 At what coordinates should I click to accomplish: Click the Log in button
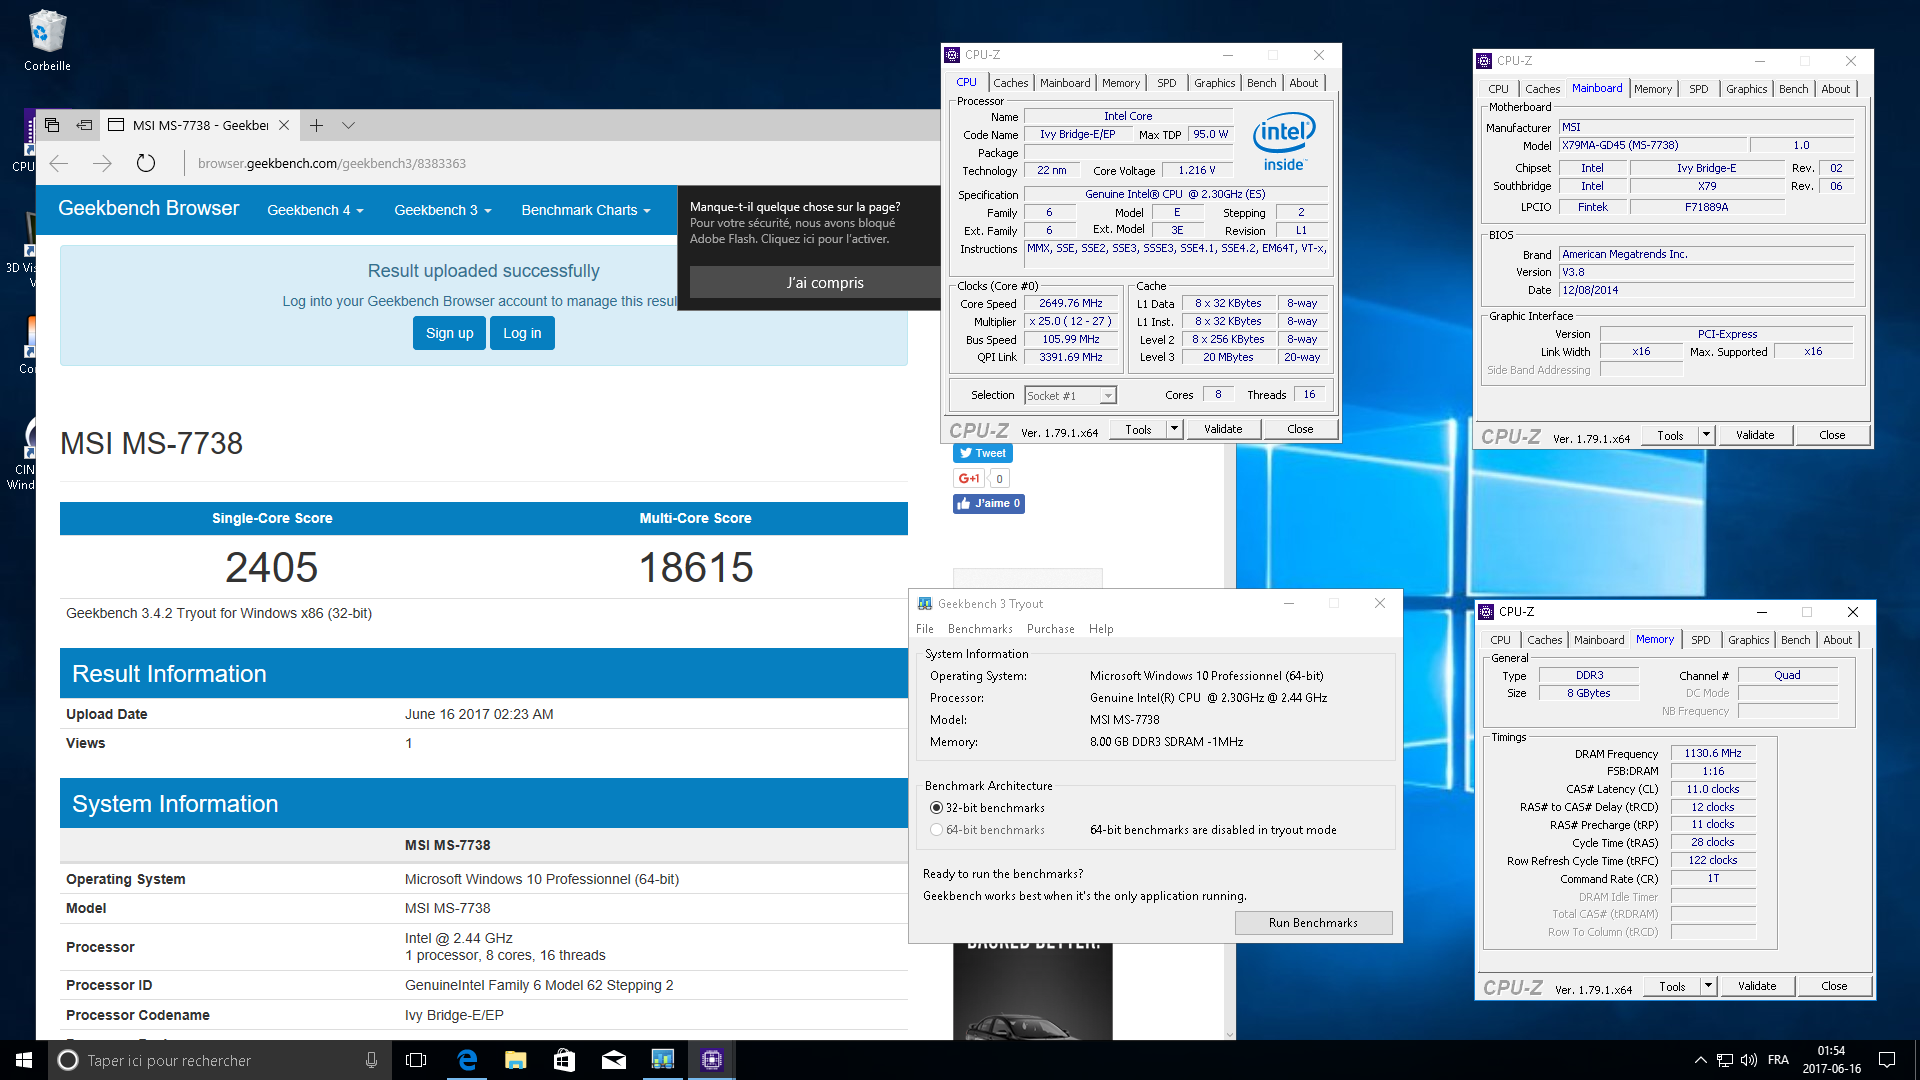click(522, 333)
